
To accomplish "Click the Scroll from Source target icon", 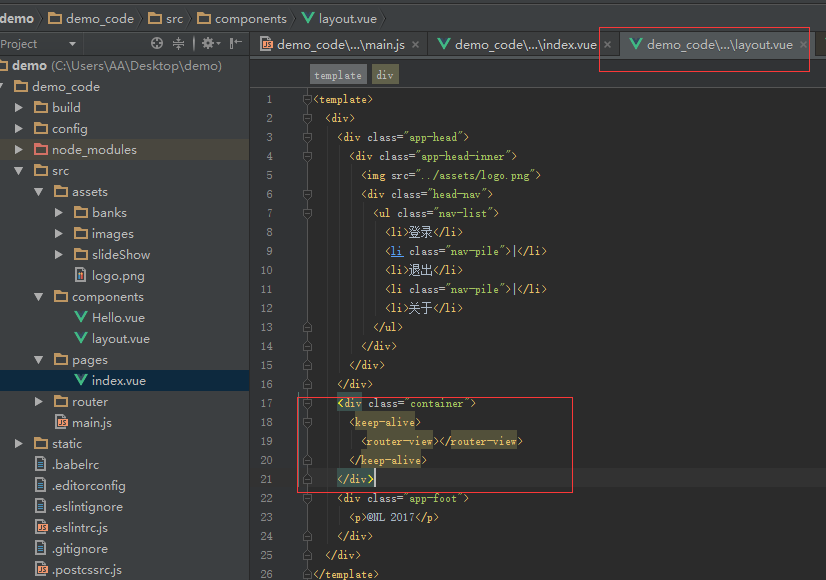I will [156, 43].
